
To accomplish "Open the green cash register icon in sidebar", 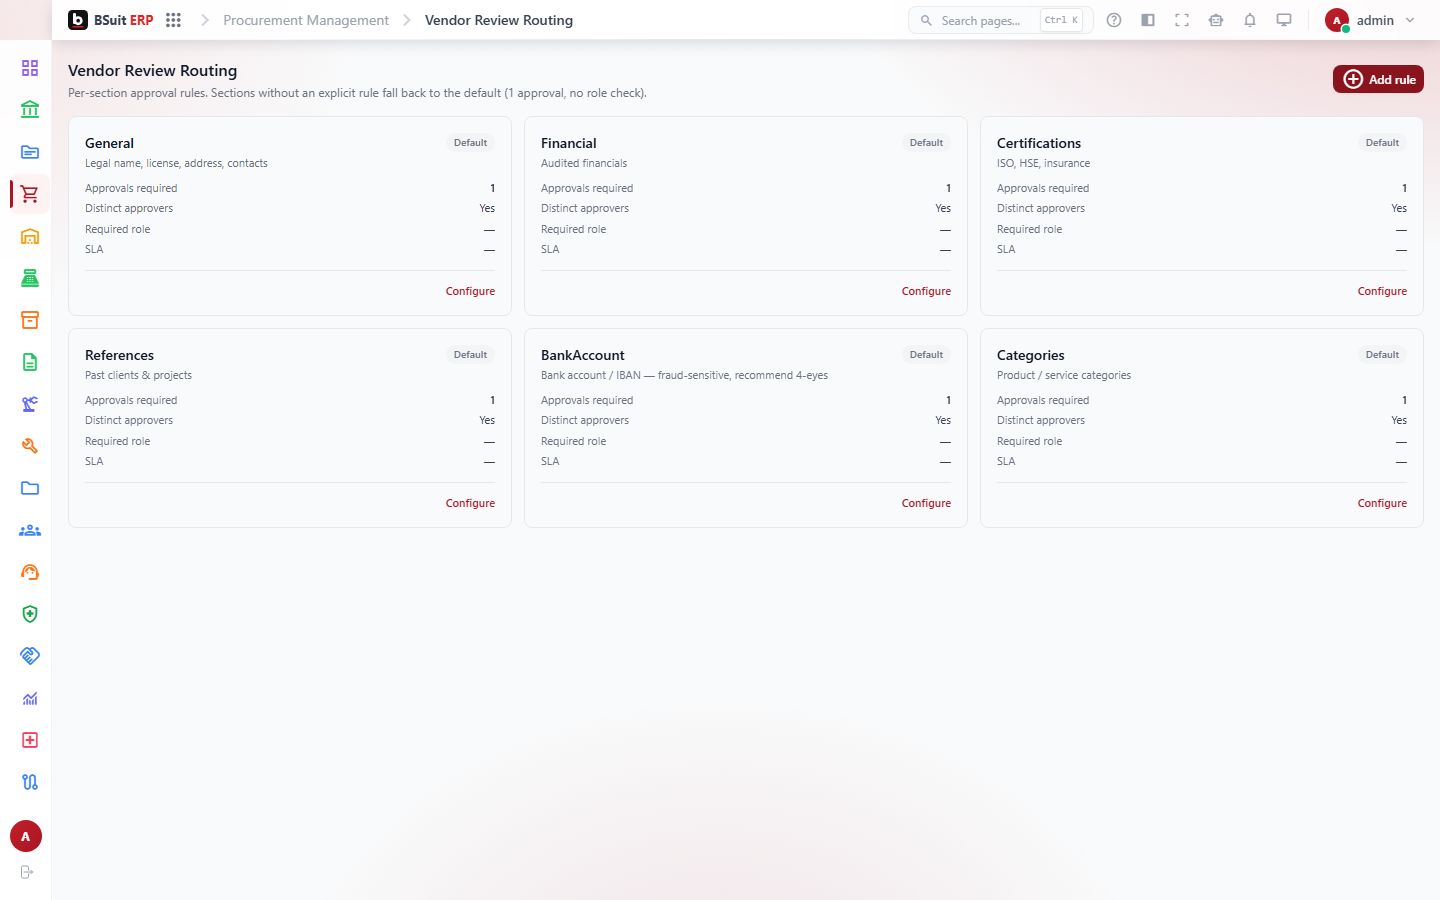I will [30, 278].
